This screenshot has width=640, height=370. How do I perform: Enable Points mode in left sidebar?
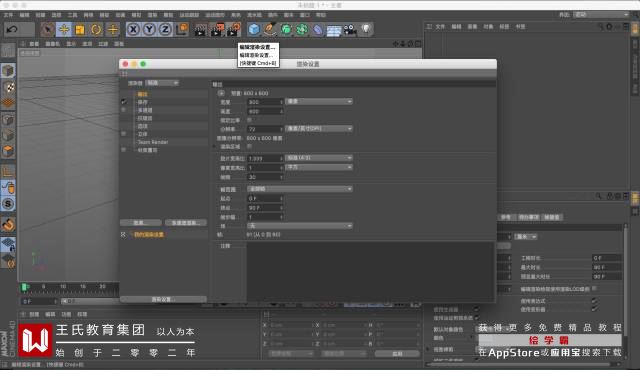8,120
